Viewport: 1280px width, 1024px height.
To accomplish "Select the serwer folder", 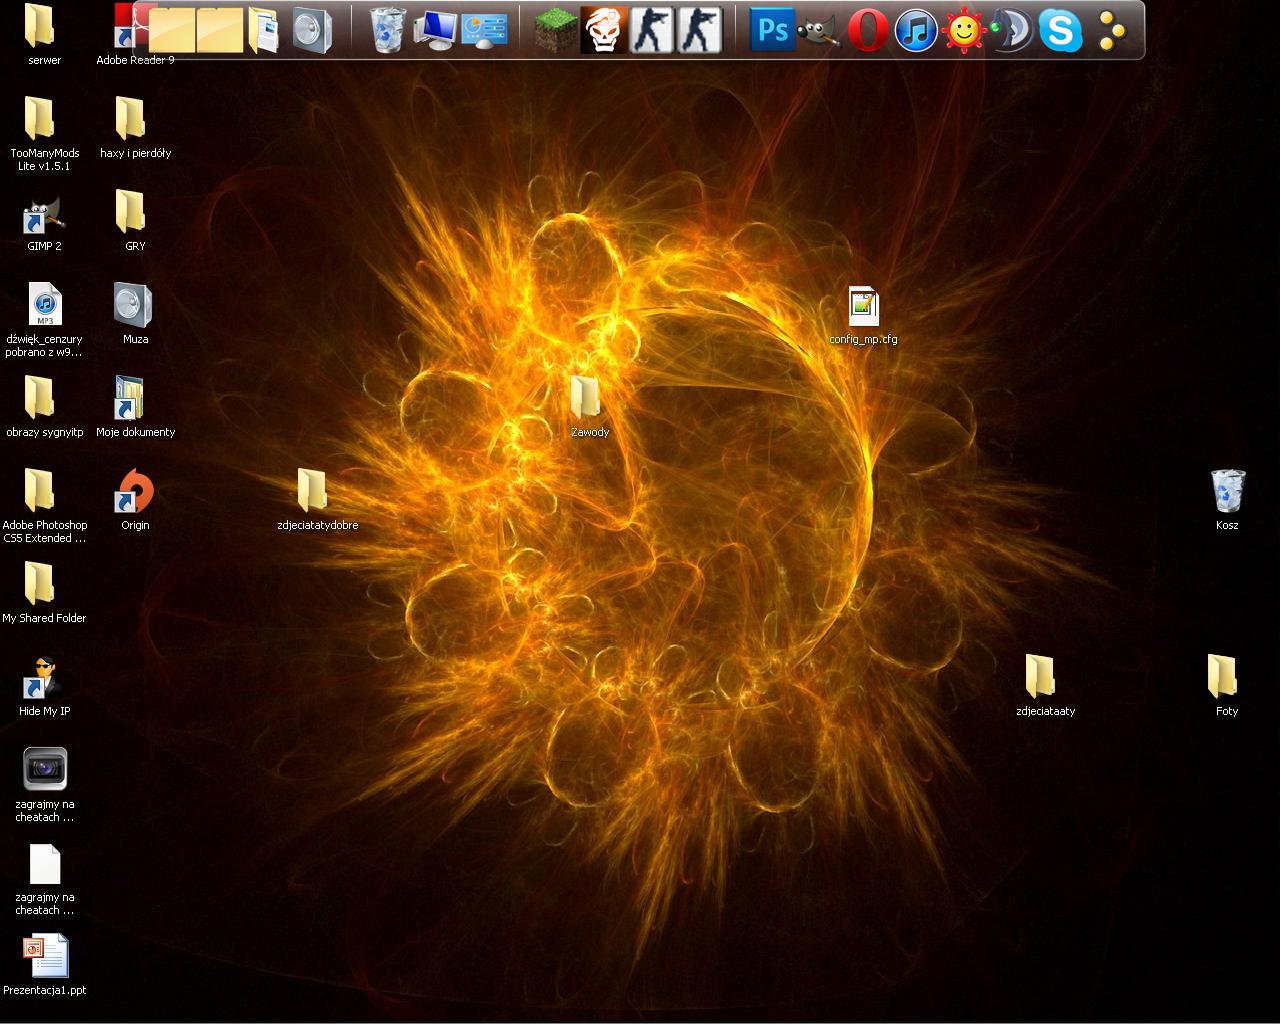I will 44,34.
